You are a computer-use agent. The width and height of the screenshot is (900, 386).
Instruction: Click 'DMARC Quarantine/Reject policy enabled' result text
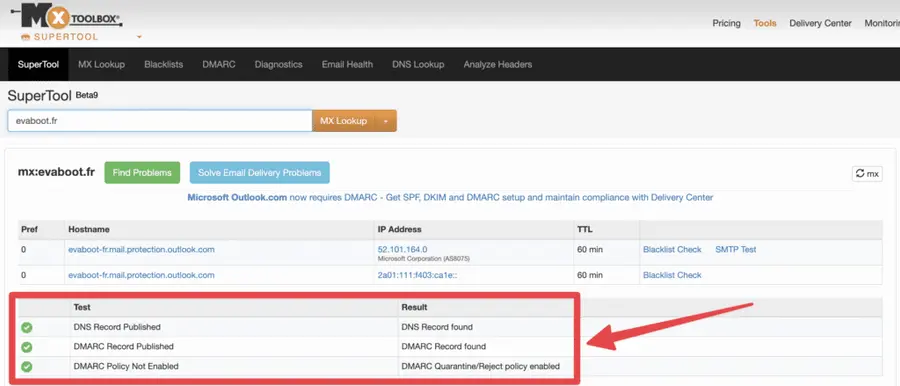[x=480, y=366]
